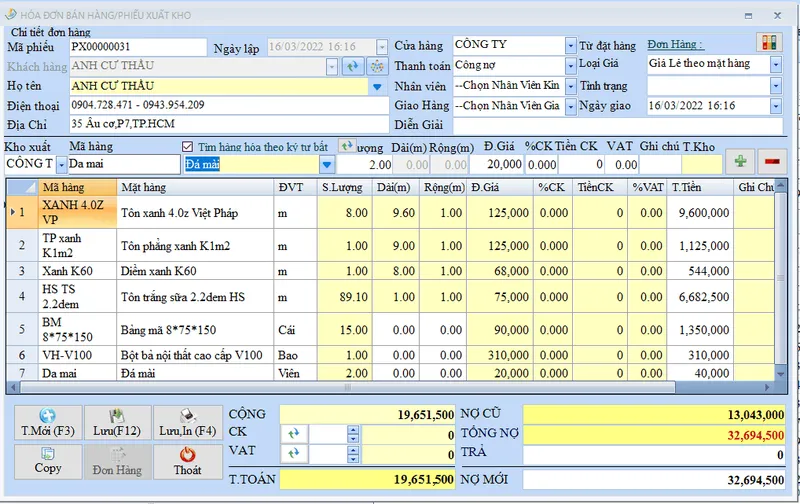This screenshot has height=504, width=800.
Task: Click the T.Mới (F3) button
Action: point(48,423)
